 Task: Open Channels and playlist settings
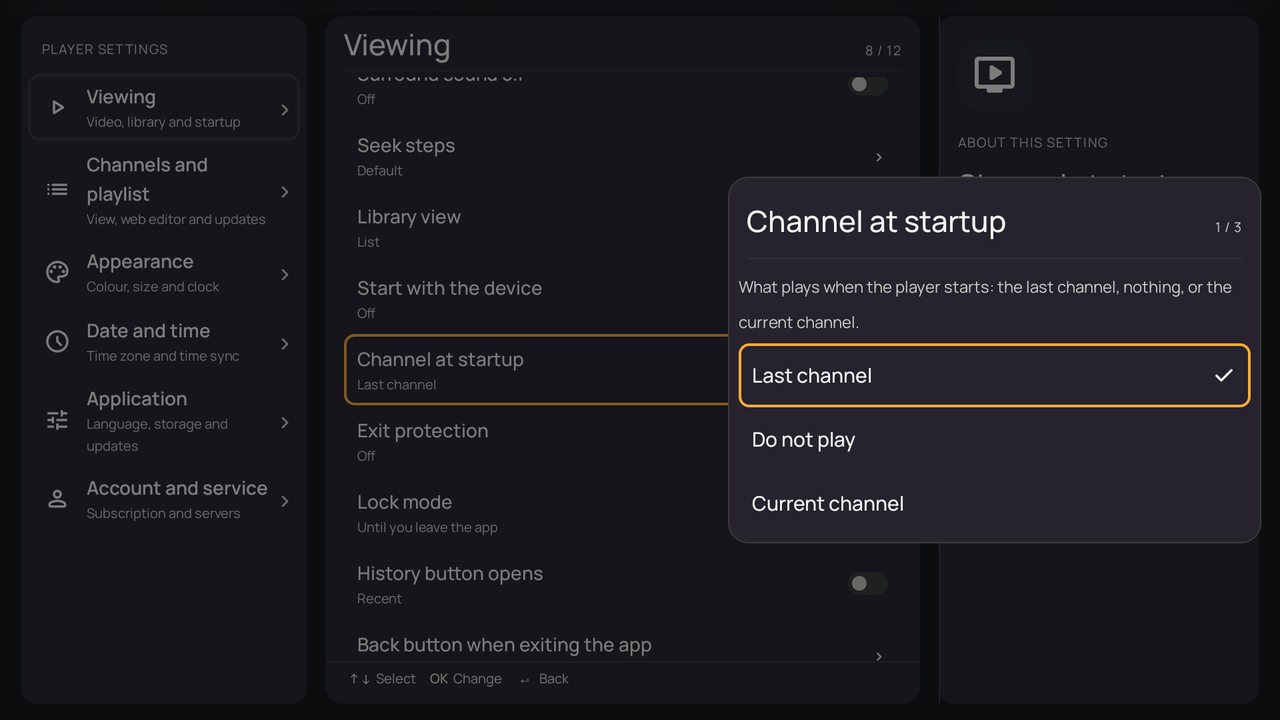[x=164, y=190]
